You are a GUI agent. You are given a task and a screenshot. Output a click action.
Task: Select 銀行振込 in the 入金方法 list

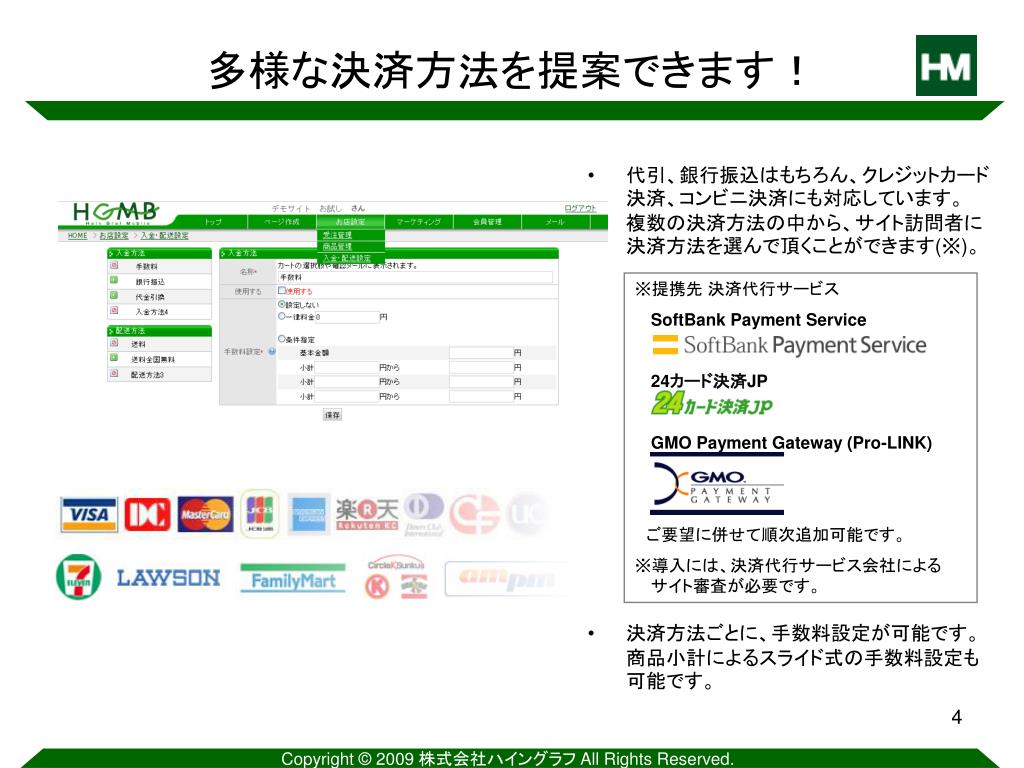(x=159, y=281)
